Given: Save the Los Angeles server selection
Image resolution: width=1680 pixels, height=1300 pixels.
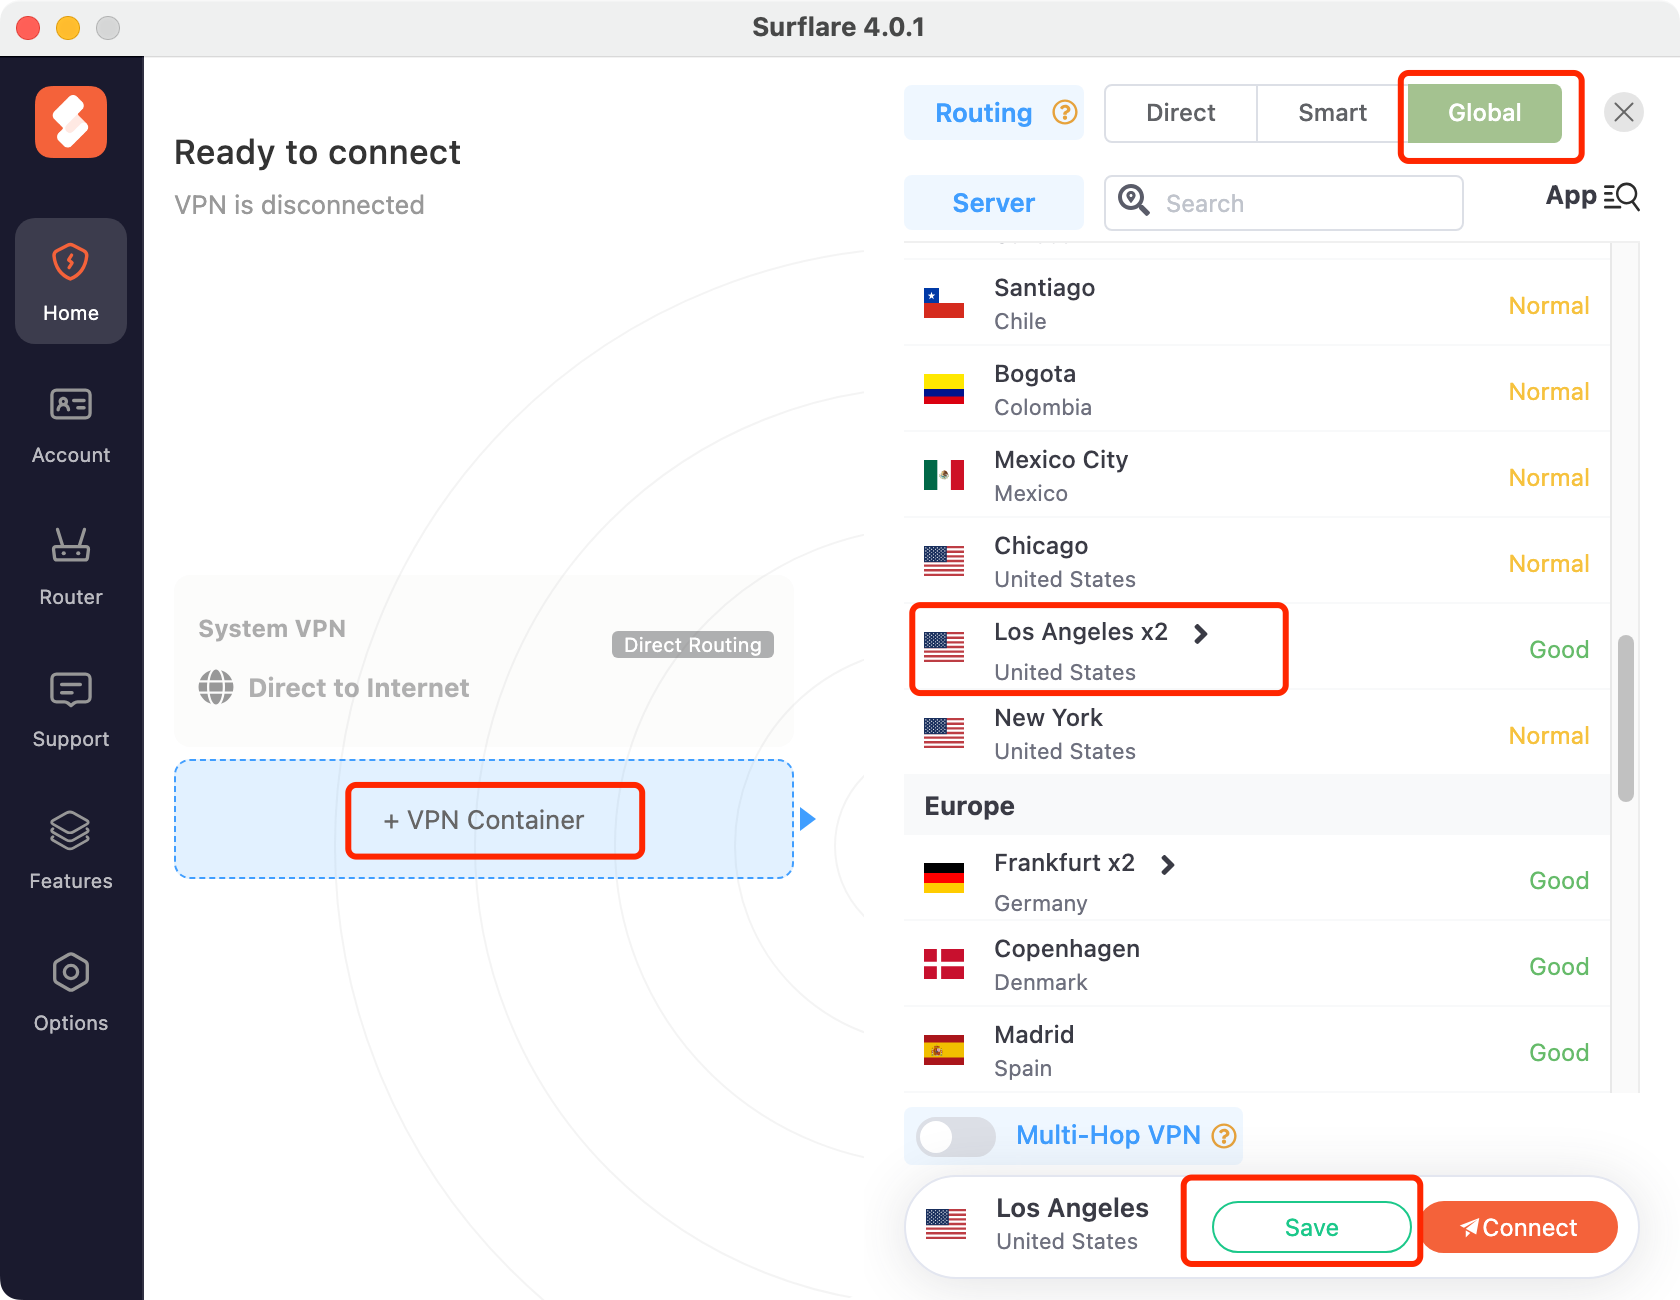Looking at the screenshot, I should (1311, 1227).
